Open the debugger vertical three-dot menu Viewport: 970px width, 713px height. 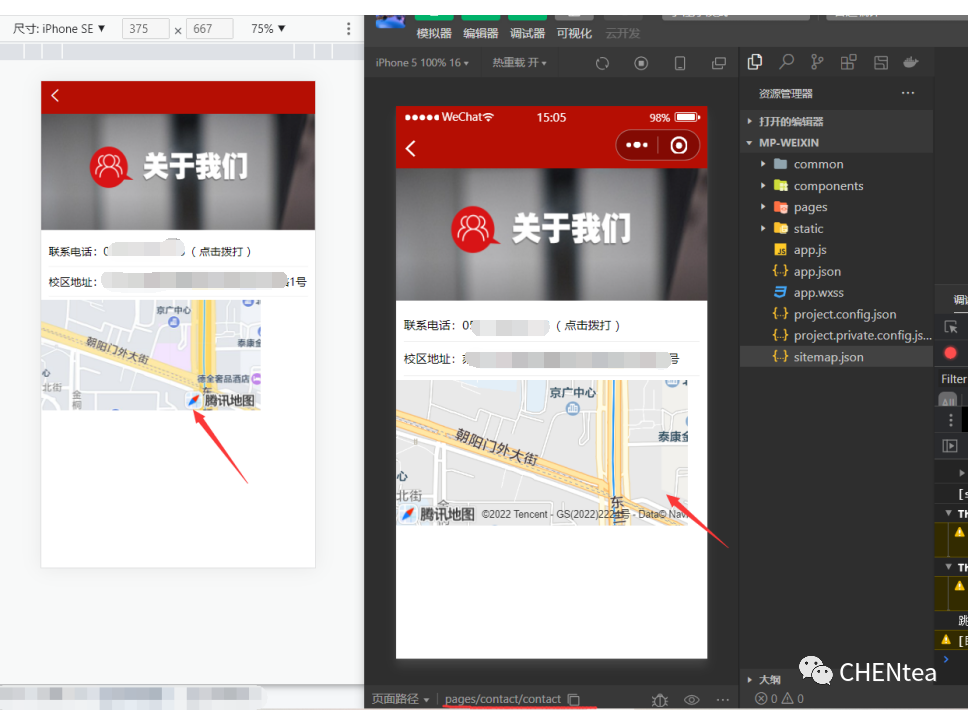(951, 421)
